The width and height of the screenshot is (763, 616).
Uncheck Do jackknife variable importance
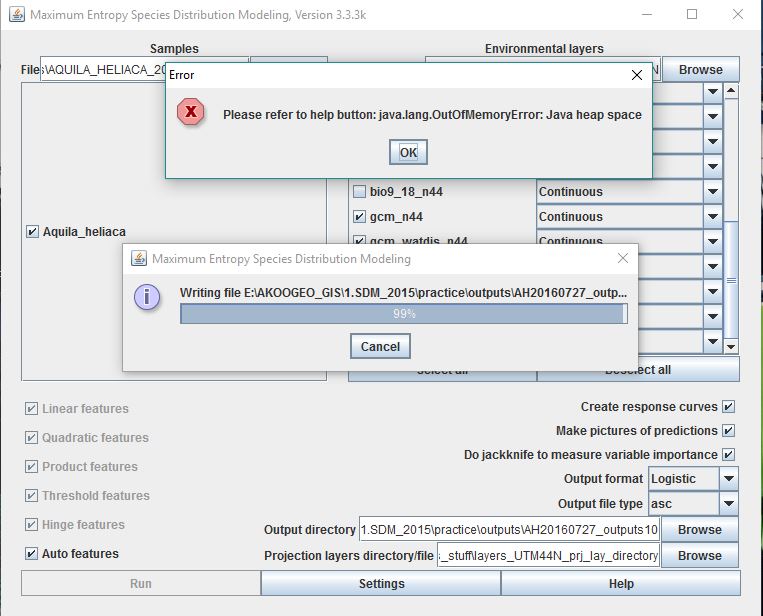click(728, 454)
